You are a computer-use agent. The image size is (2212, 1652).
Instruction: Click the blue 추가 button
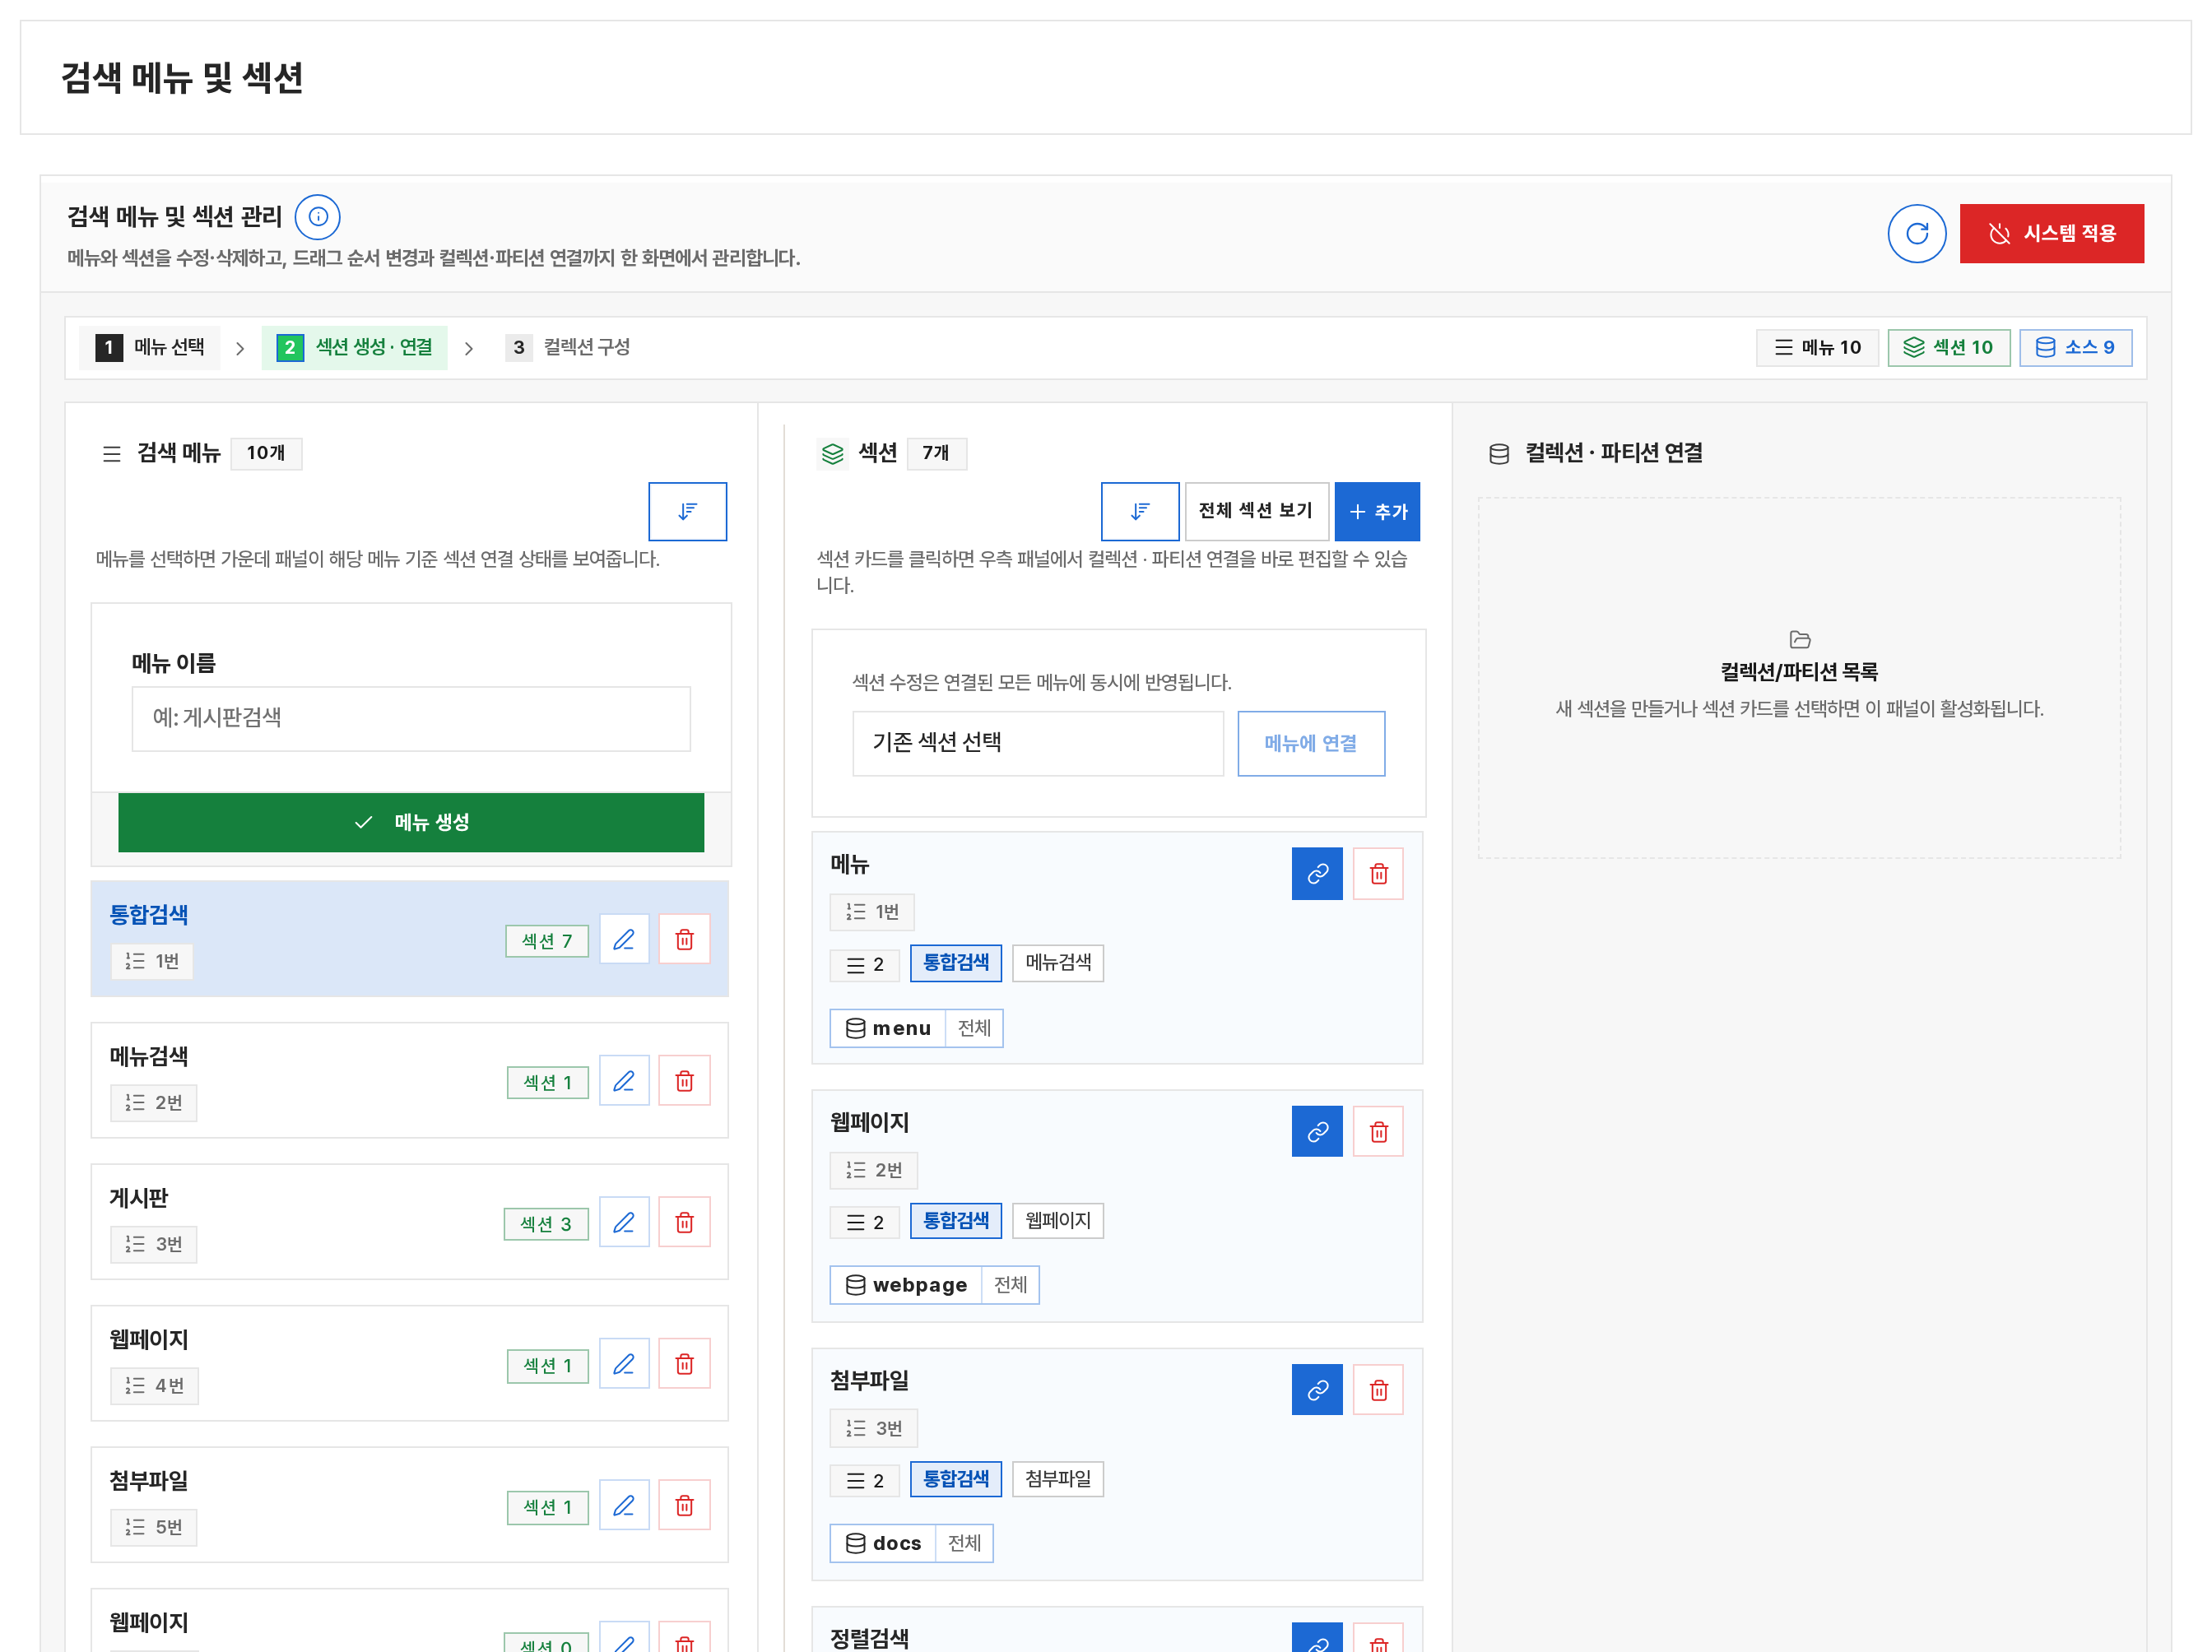click(x=1376, y=511)
